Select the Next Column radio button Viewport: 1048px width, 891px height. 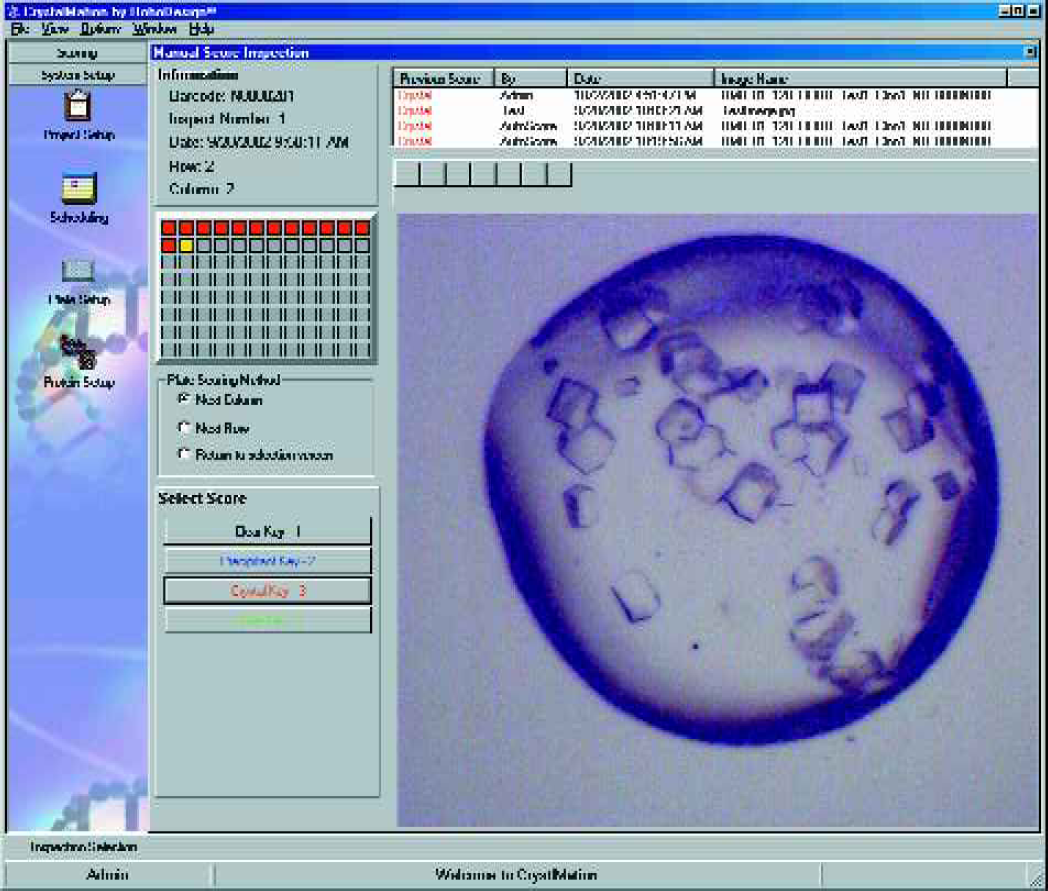tap(184, 399)
